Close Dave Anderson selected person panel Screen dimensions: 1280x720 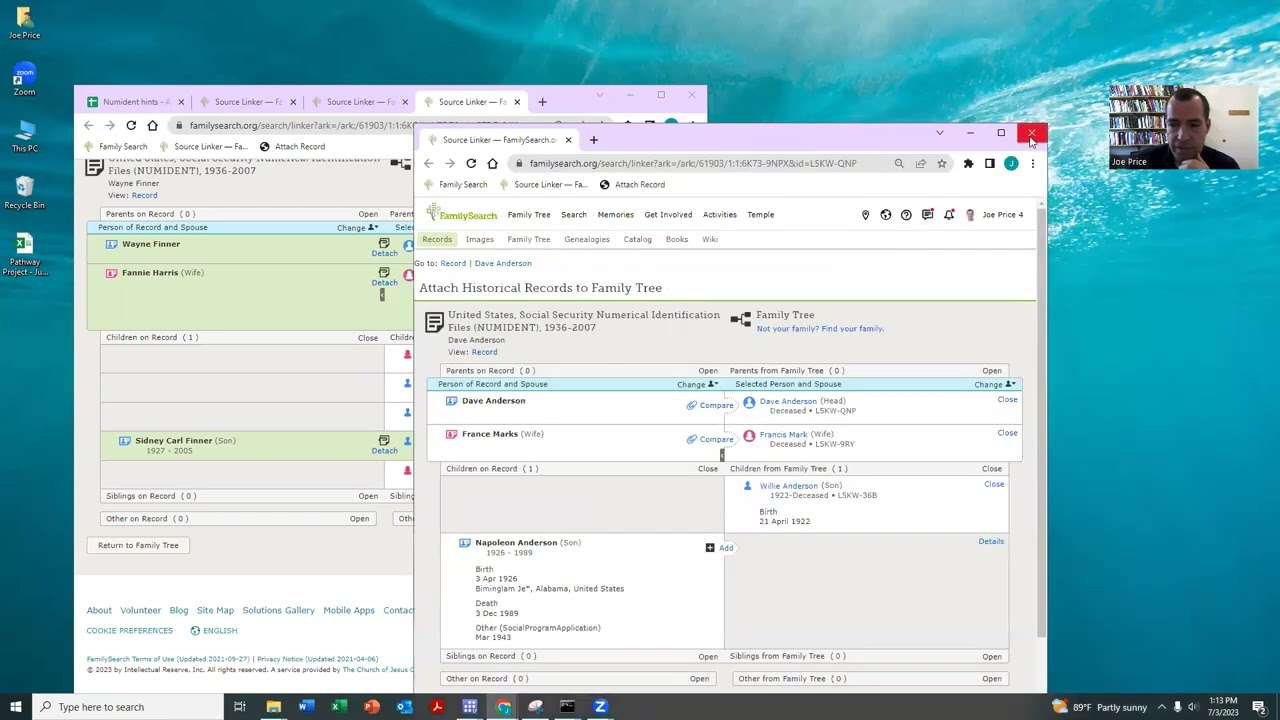pos(1007,400)
